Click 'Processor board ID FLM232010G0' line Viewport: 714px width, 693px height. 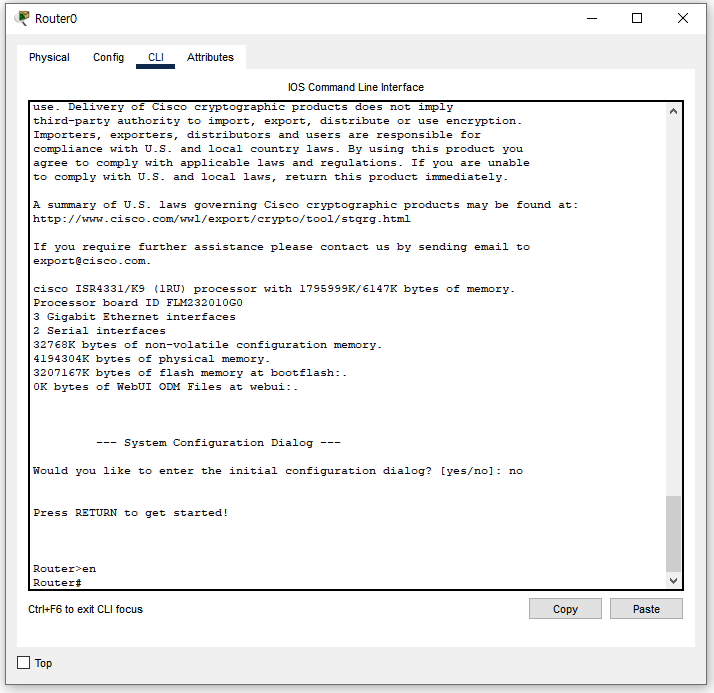[x=138, y=303]
